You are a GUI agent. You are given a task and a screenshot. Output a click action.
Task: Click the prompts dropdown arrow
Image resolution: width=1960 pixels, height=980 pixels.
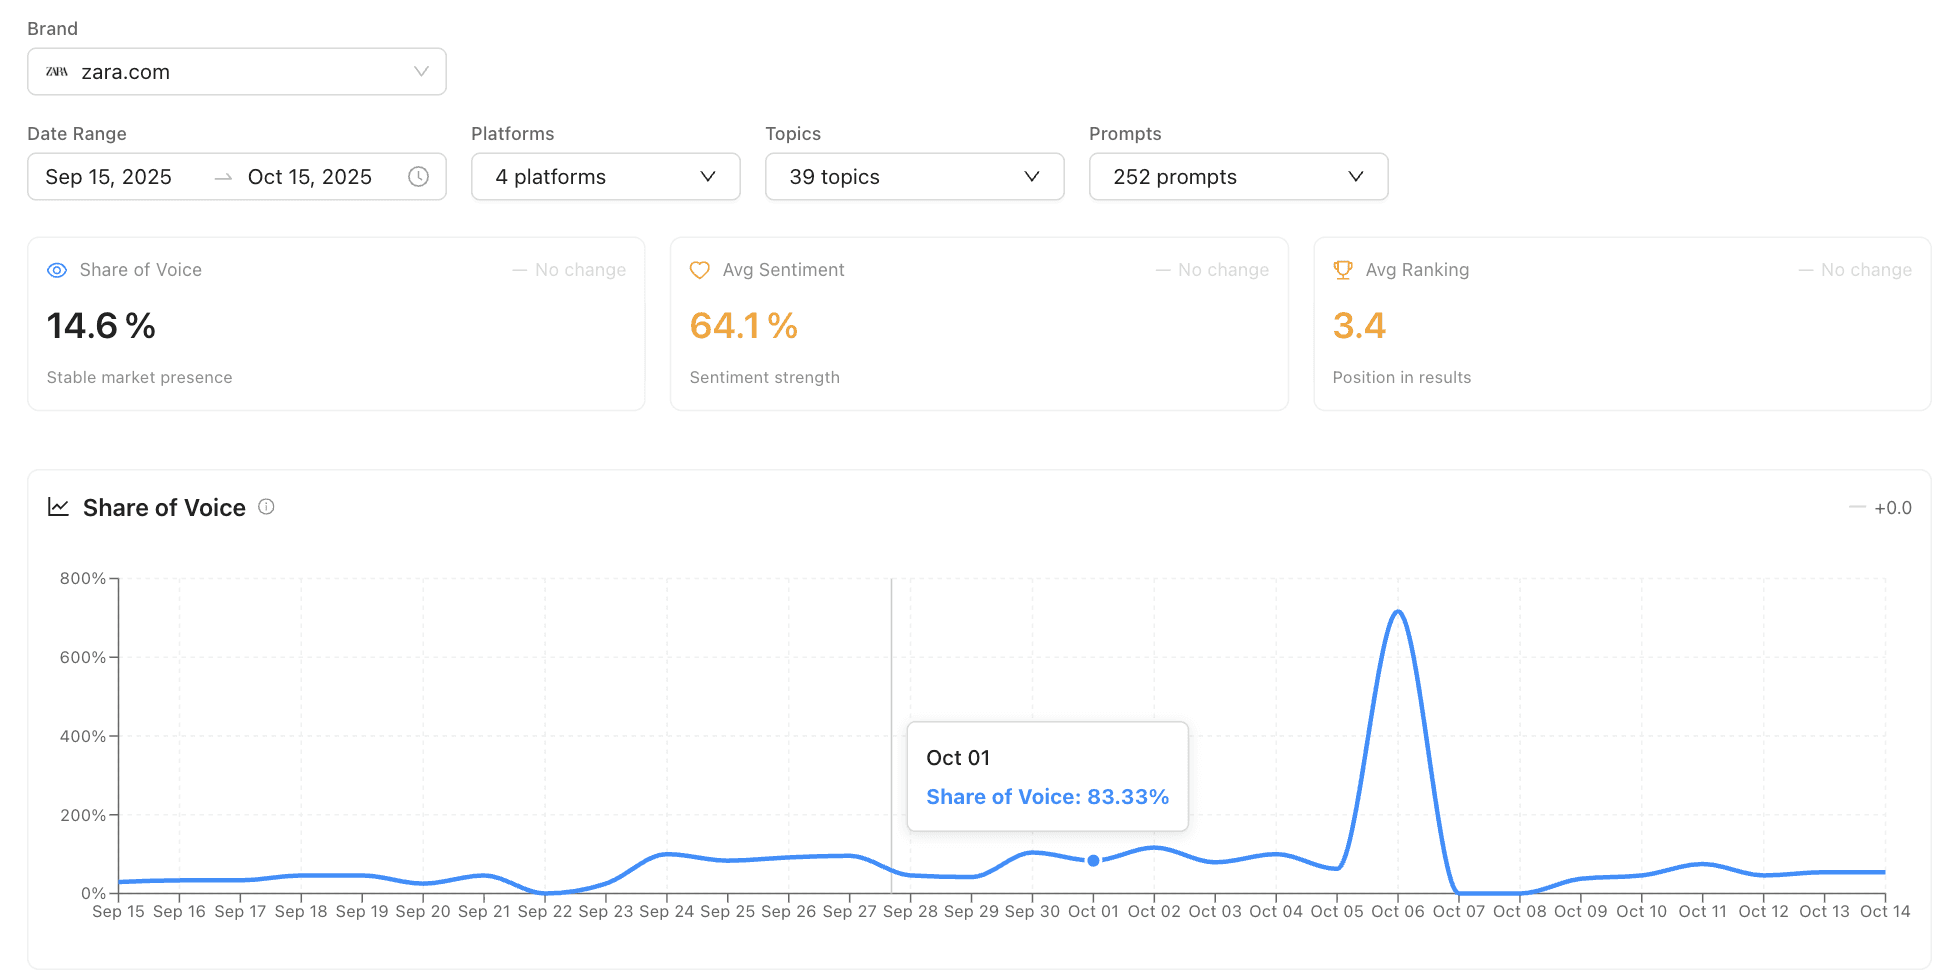coord(1356,177)
